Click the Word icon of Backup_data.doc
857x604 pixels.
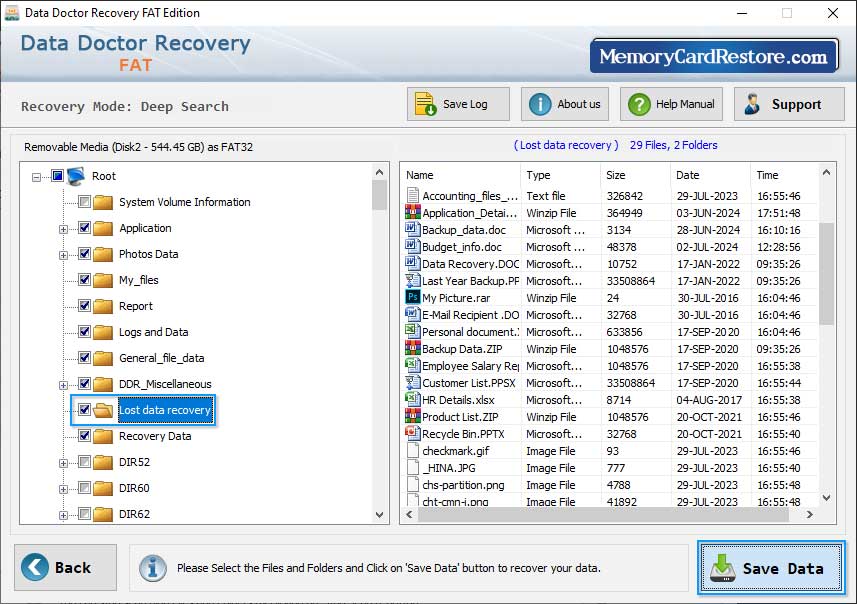pos(413,229)
